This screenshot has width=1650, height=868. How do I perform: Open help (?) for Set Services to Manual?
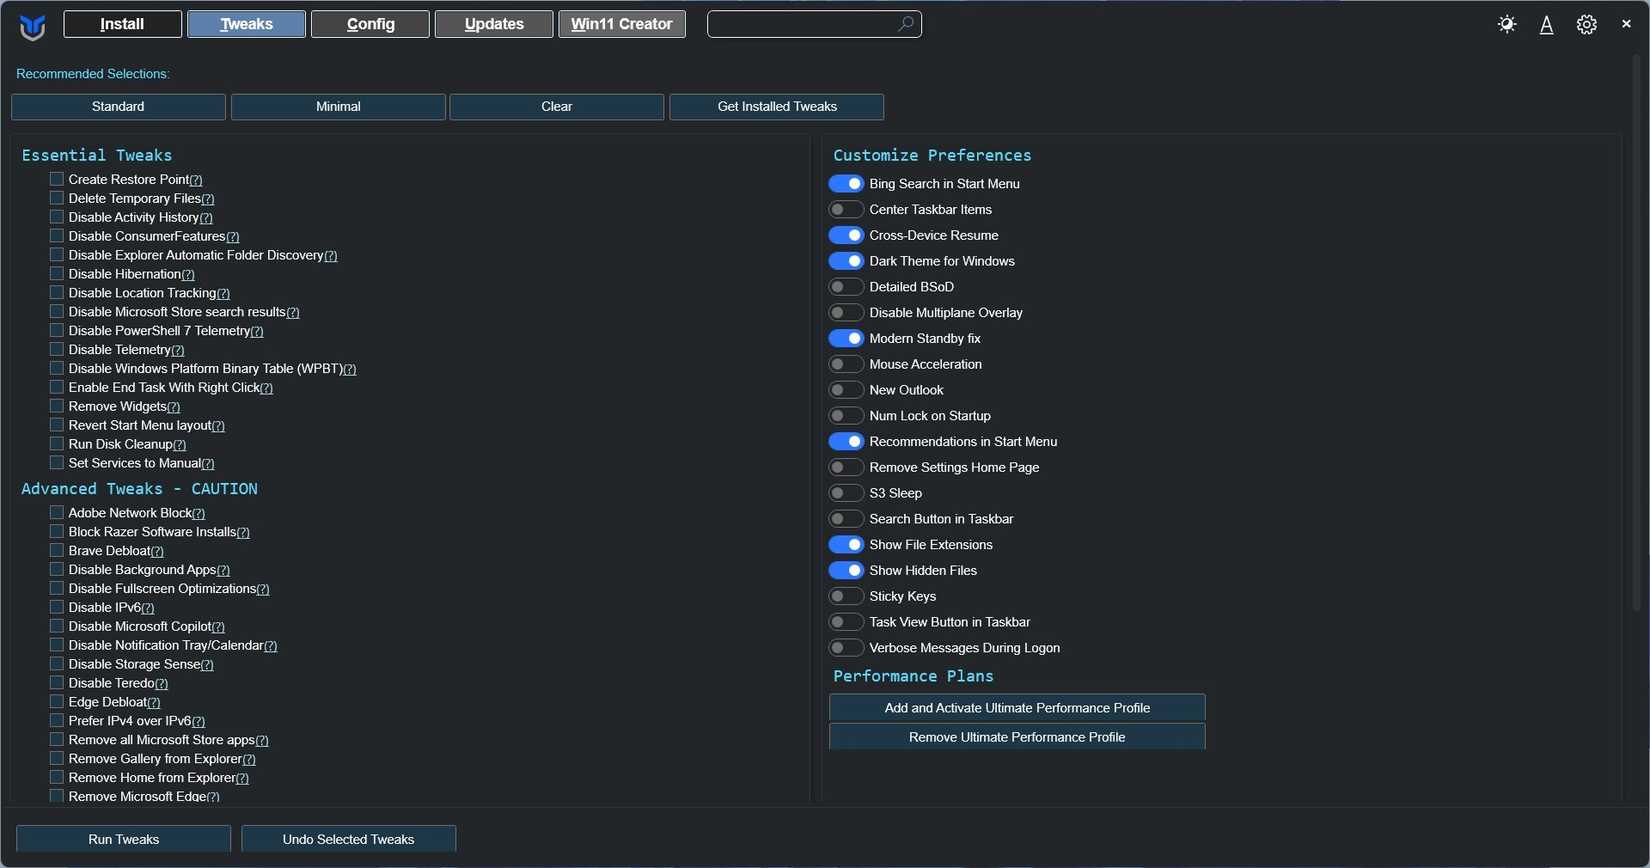[208, 464]
